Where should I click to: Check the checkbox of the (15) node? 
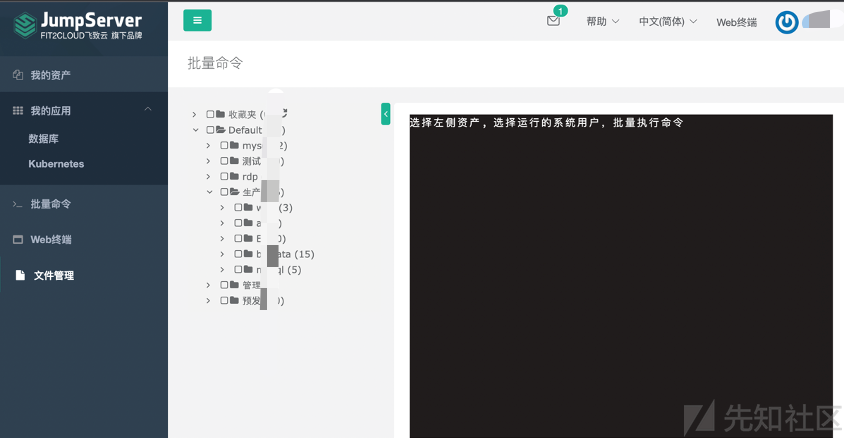pyautogui.click(x=238, y=253)
